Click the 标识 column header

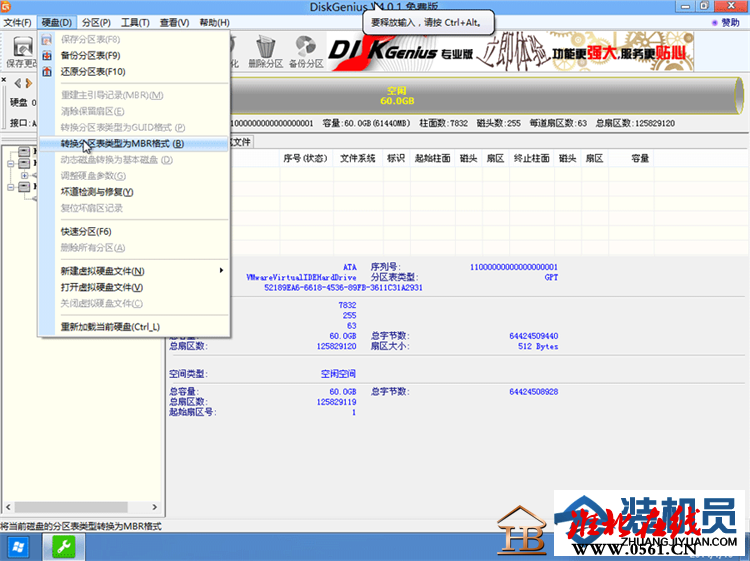point(396,158)
